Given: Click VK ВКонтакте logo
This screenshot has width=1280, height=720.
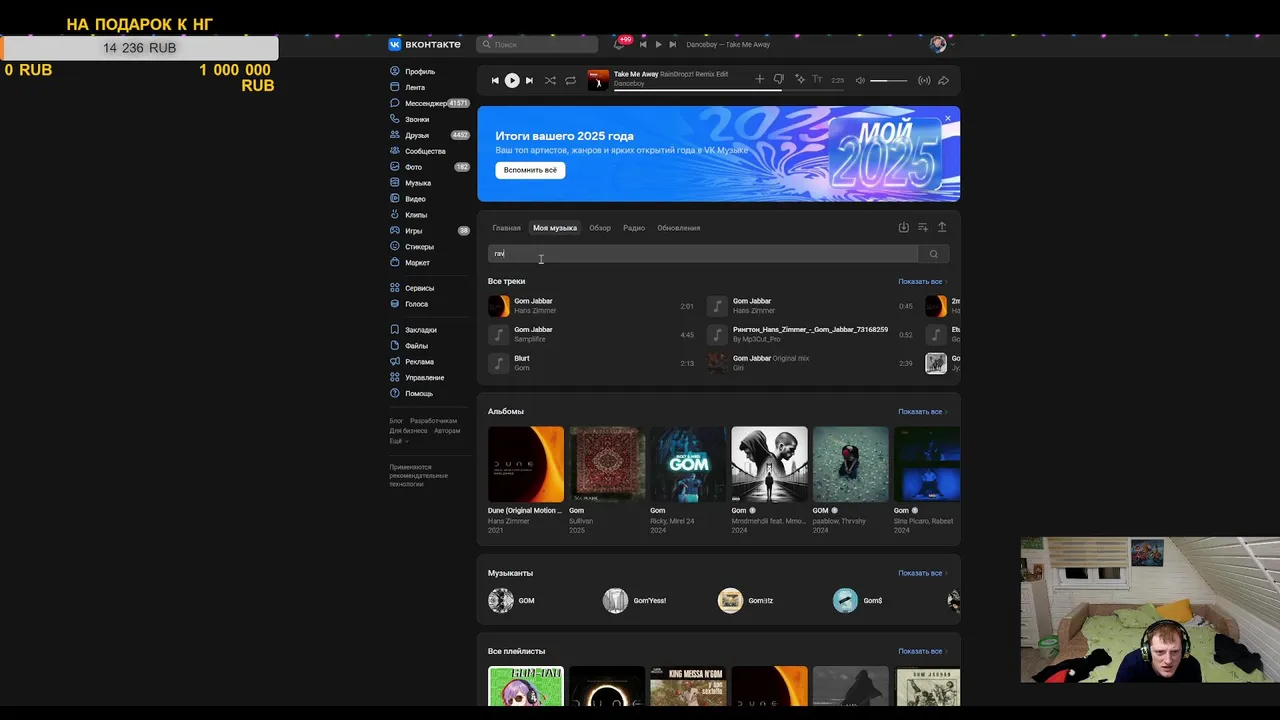Looking at the screenshot, I should tap(425, 44).
